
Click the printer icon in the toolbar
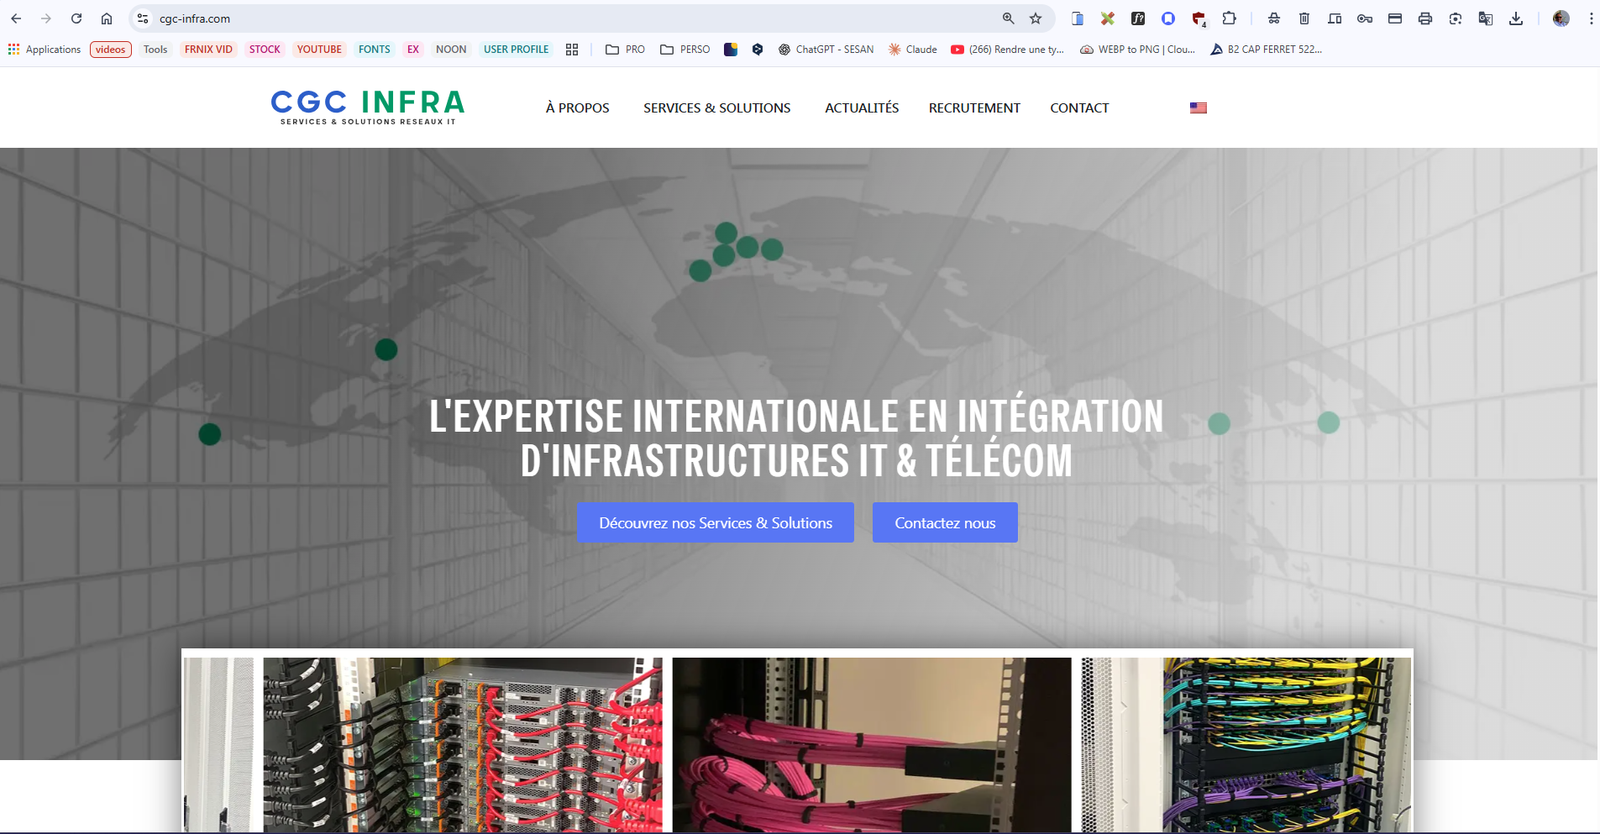(1425, 19)
